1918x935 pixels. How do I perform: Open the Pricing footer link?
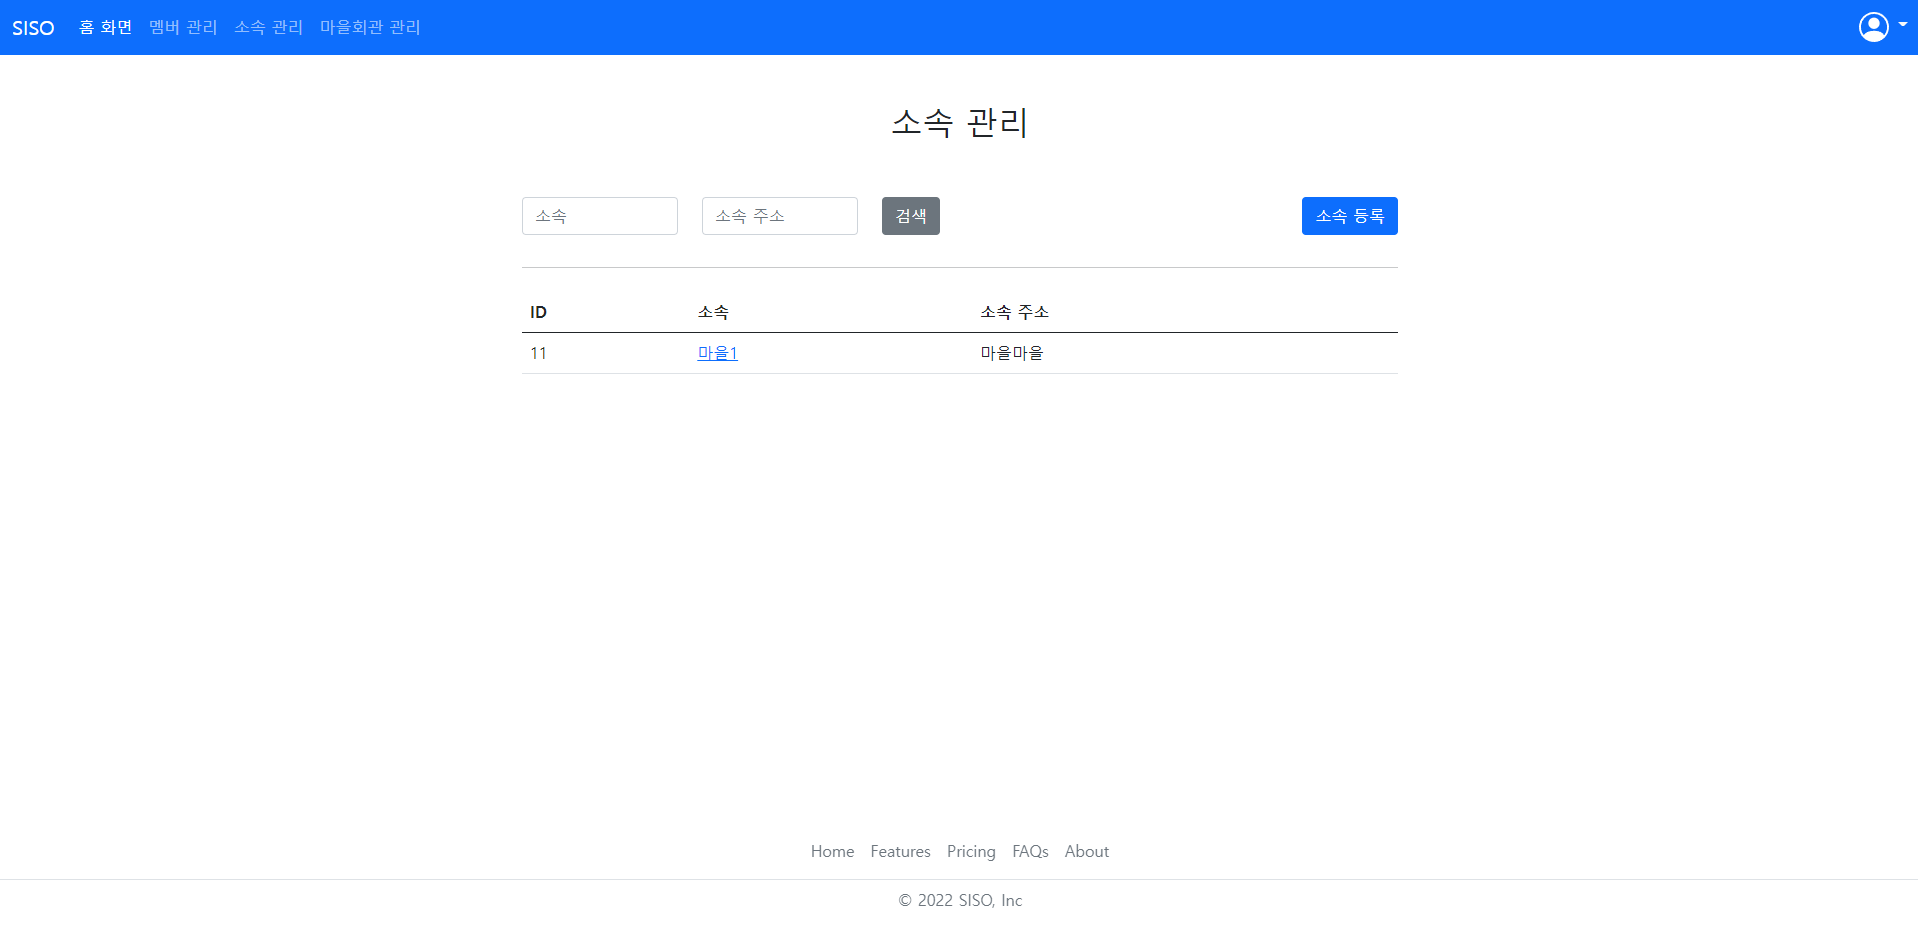[970, 851]
